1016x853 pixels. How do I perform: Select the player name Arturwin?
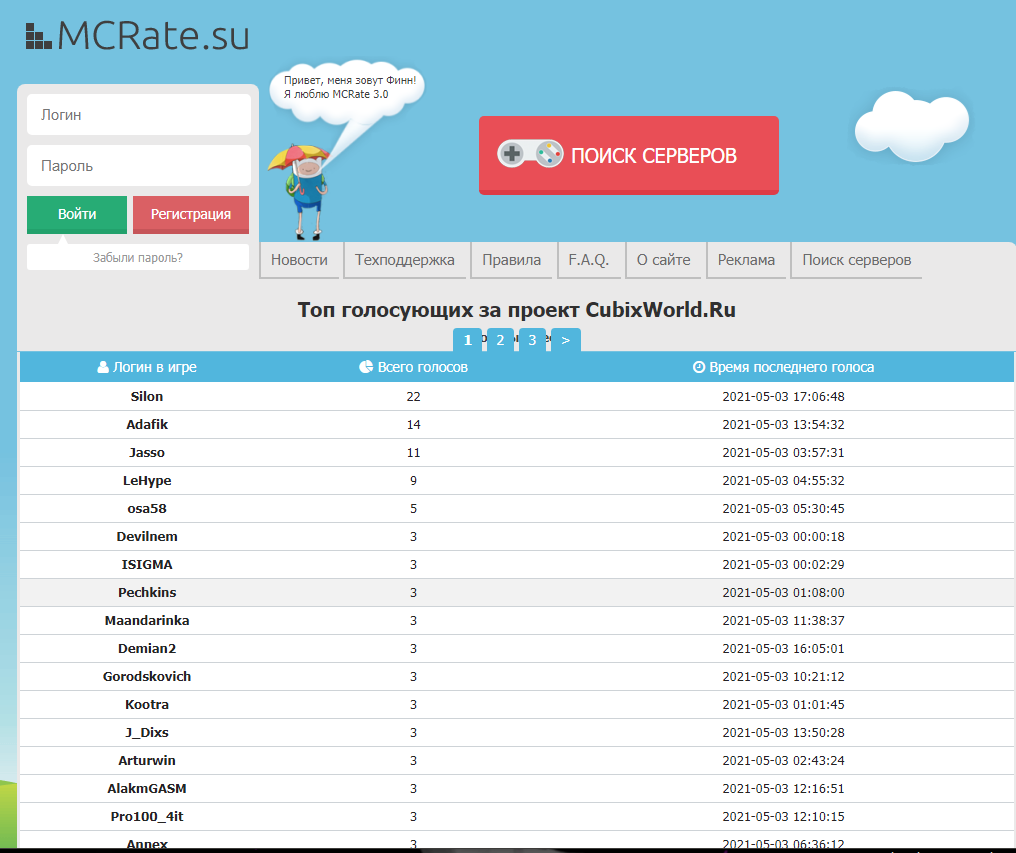(x=147, y=760)
